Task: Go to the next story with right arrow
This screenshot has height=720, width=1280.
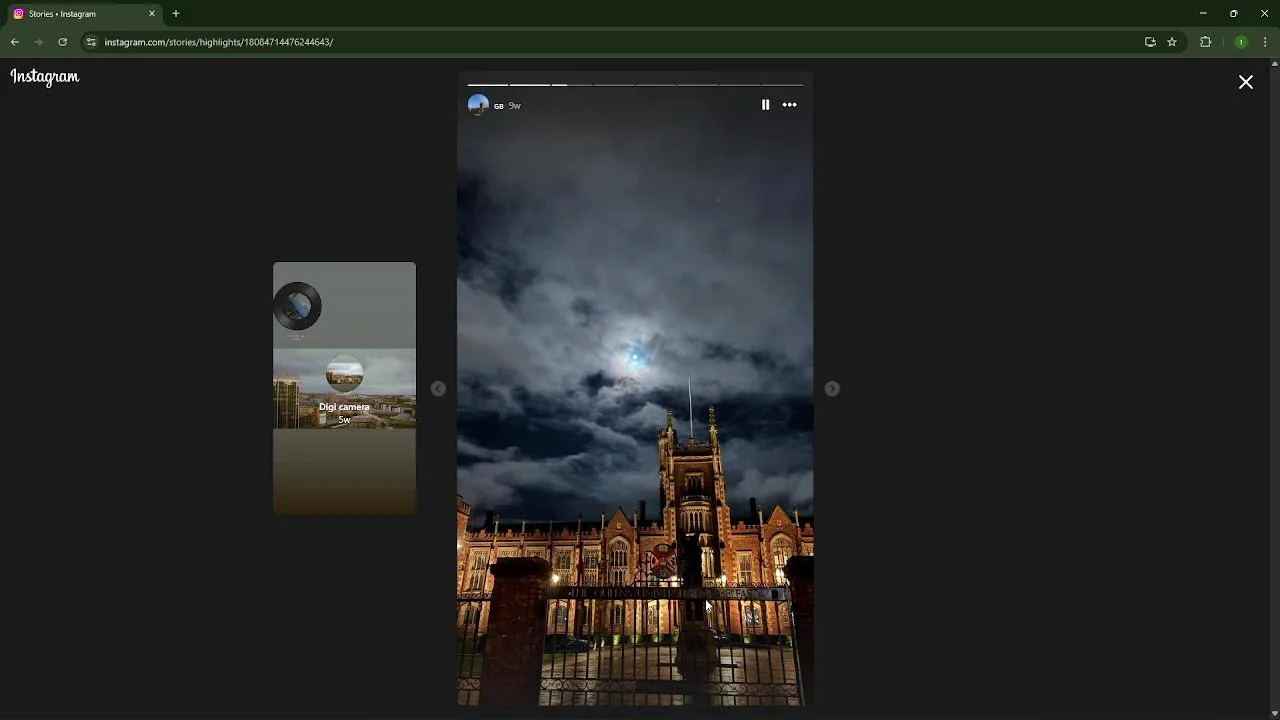Action: pos(832,389)
